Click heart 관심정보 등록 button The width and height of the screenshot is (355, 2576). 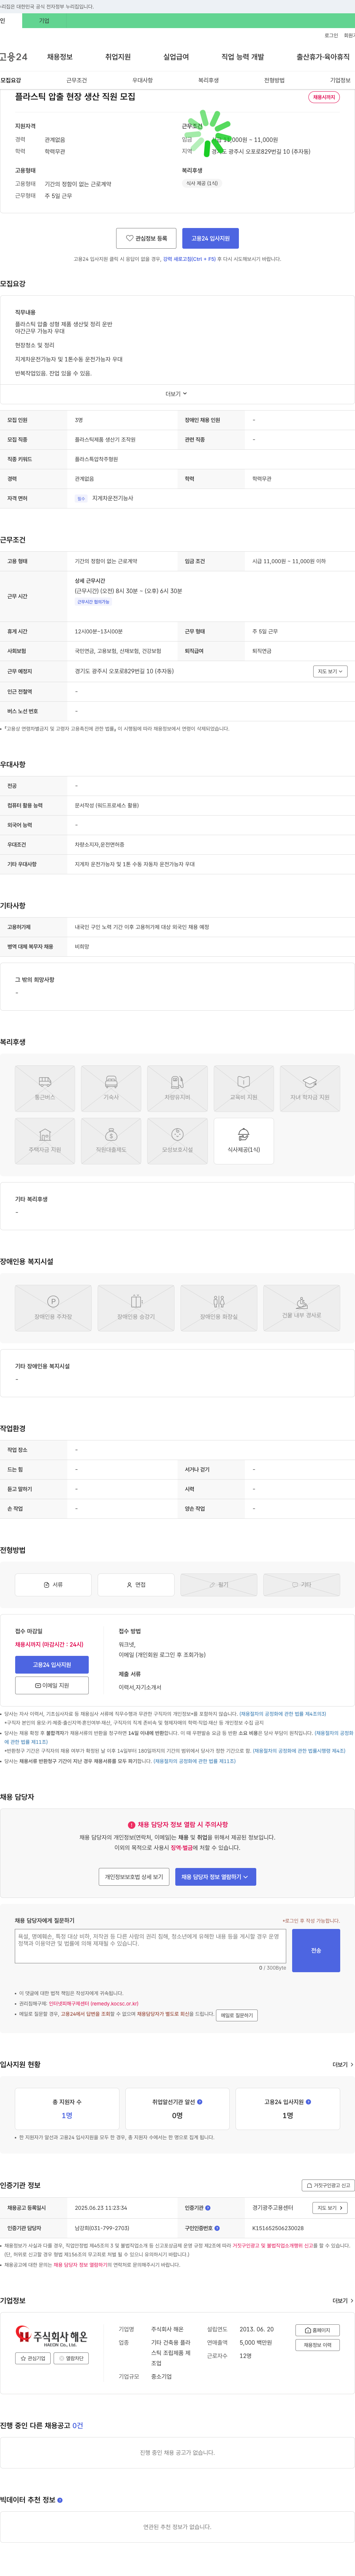pyautogui.click(x=146, y=238)
